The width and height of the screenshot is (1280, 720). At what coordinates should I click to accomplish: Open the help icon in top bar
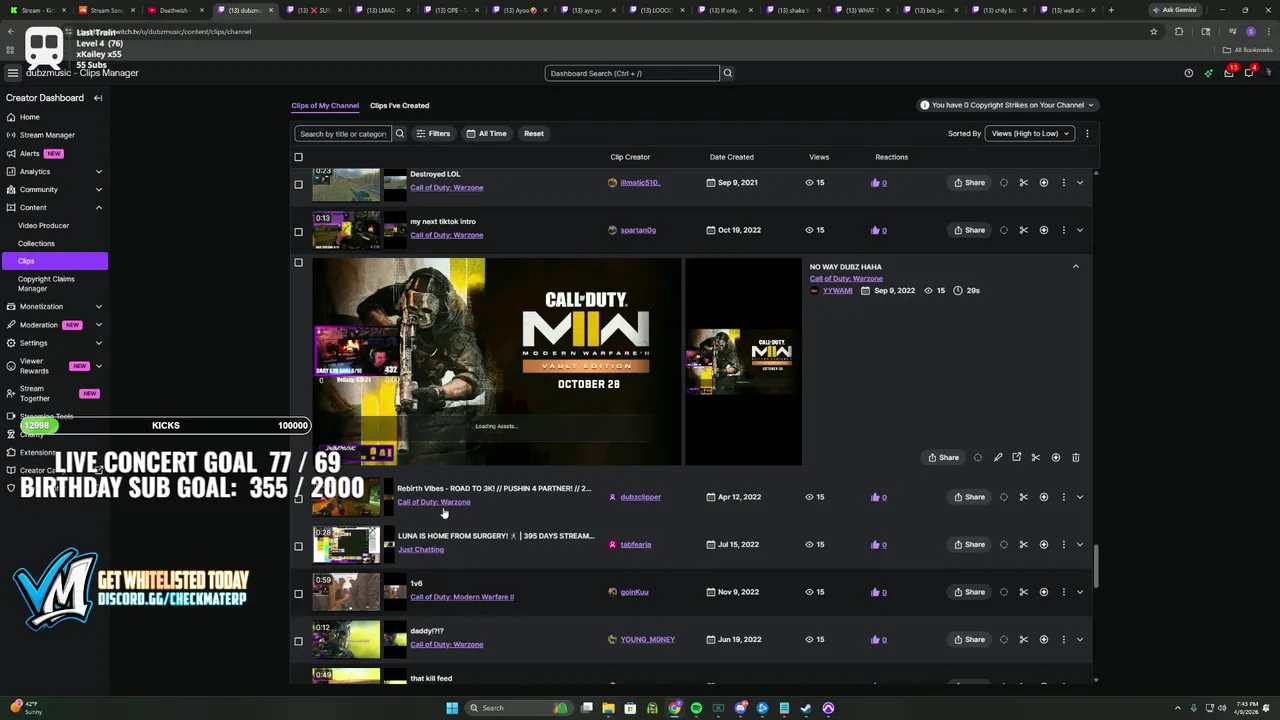pos(1188,73)
